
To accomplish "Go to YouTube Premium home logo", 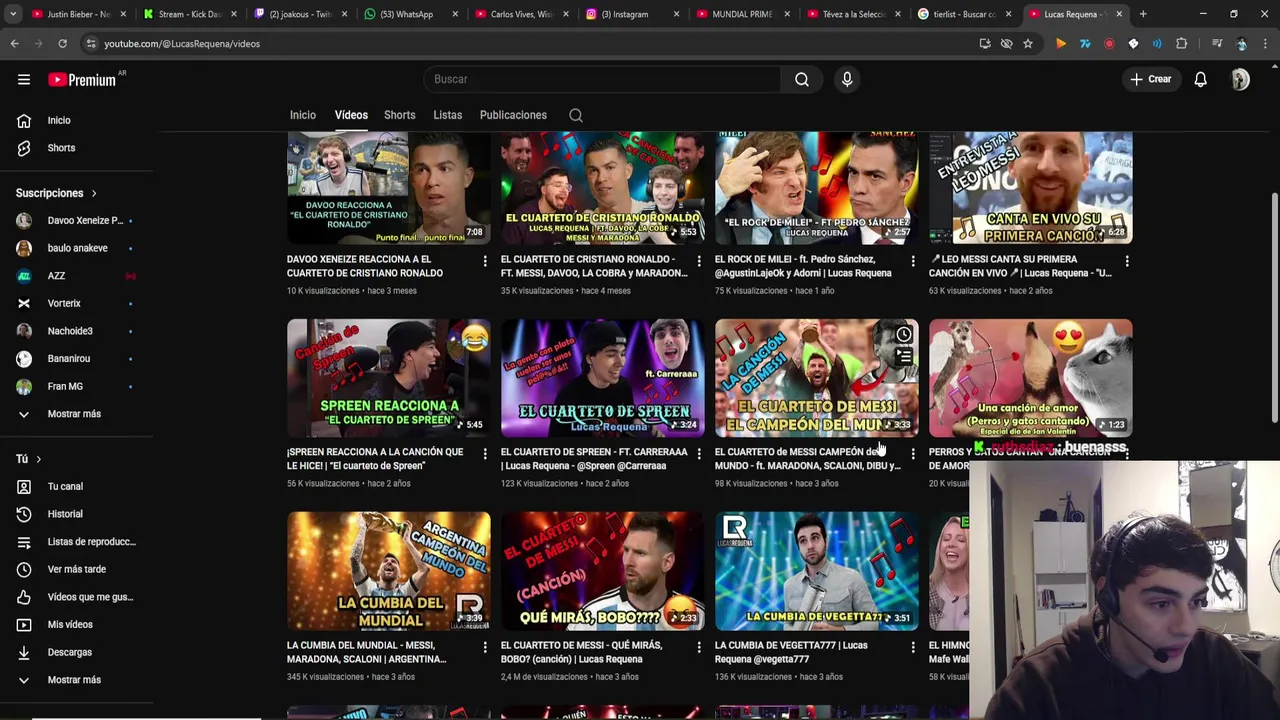I will coord(84,79).
